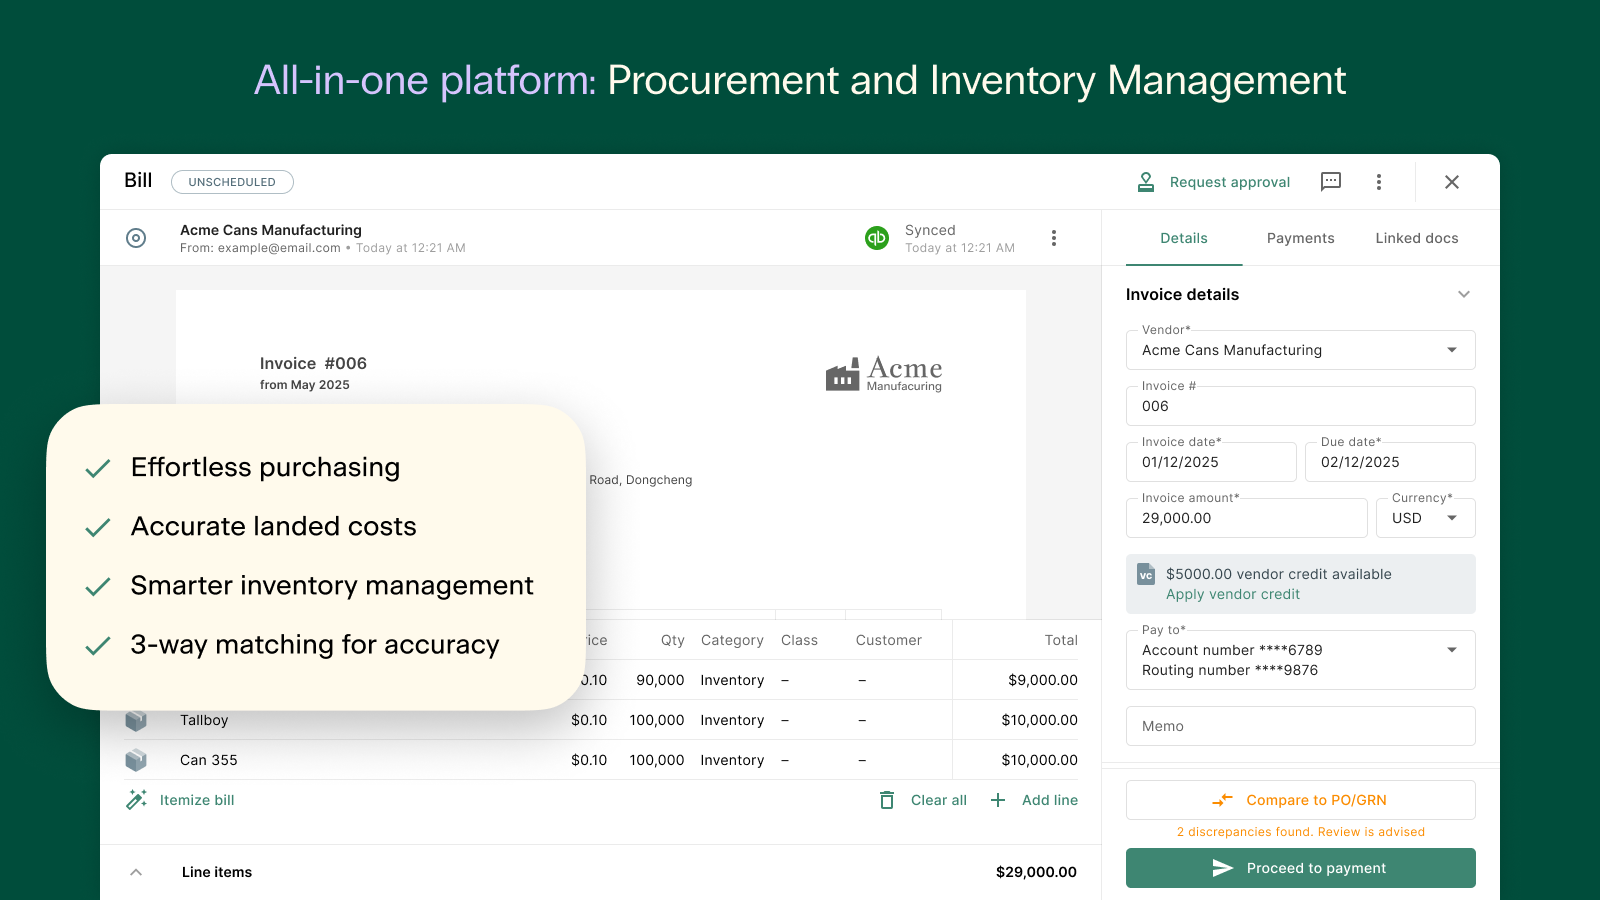1600x900 pixels.
Task: Open the comments chat bubble icon
Action: tap(1330, 181)
